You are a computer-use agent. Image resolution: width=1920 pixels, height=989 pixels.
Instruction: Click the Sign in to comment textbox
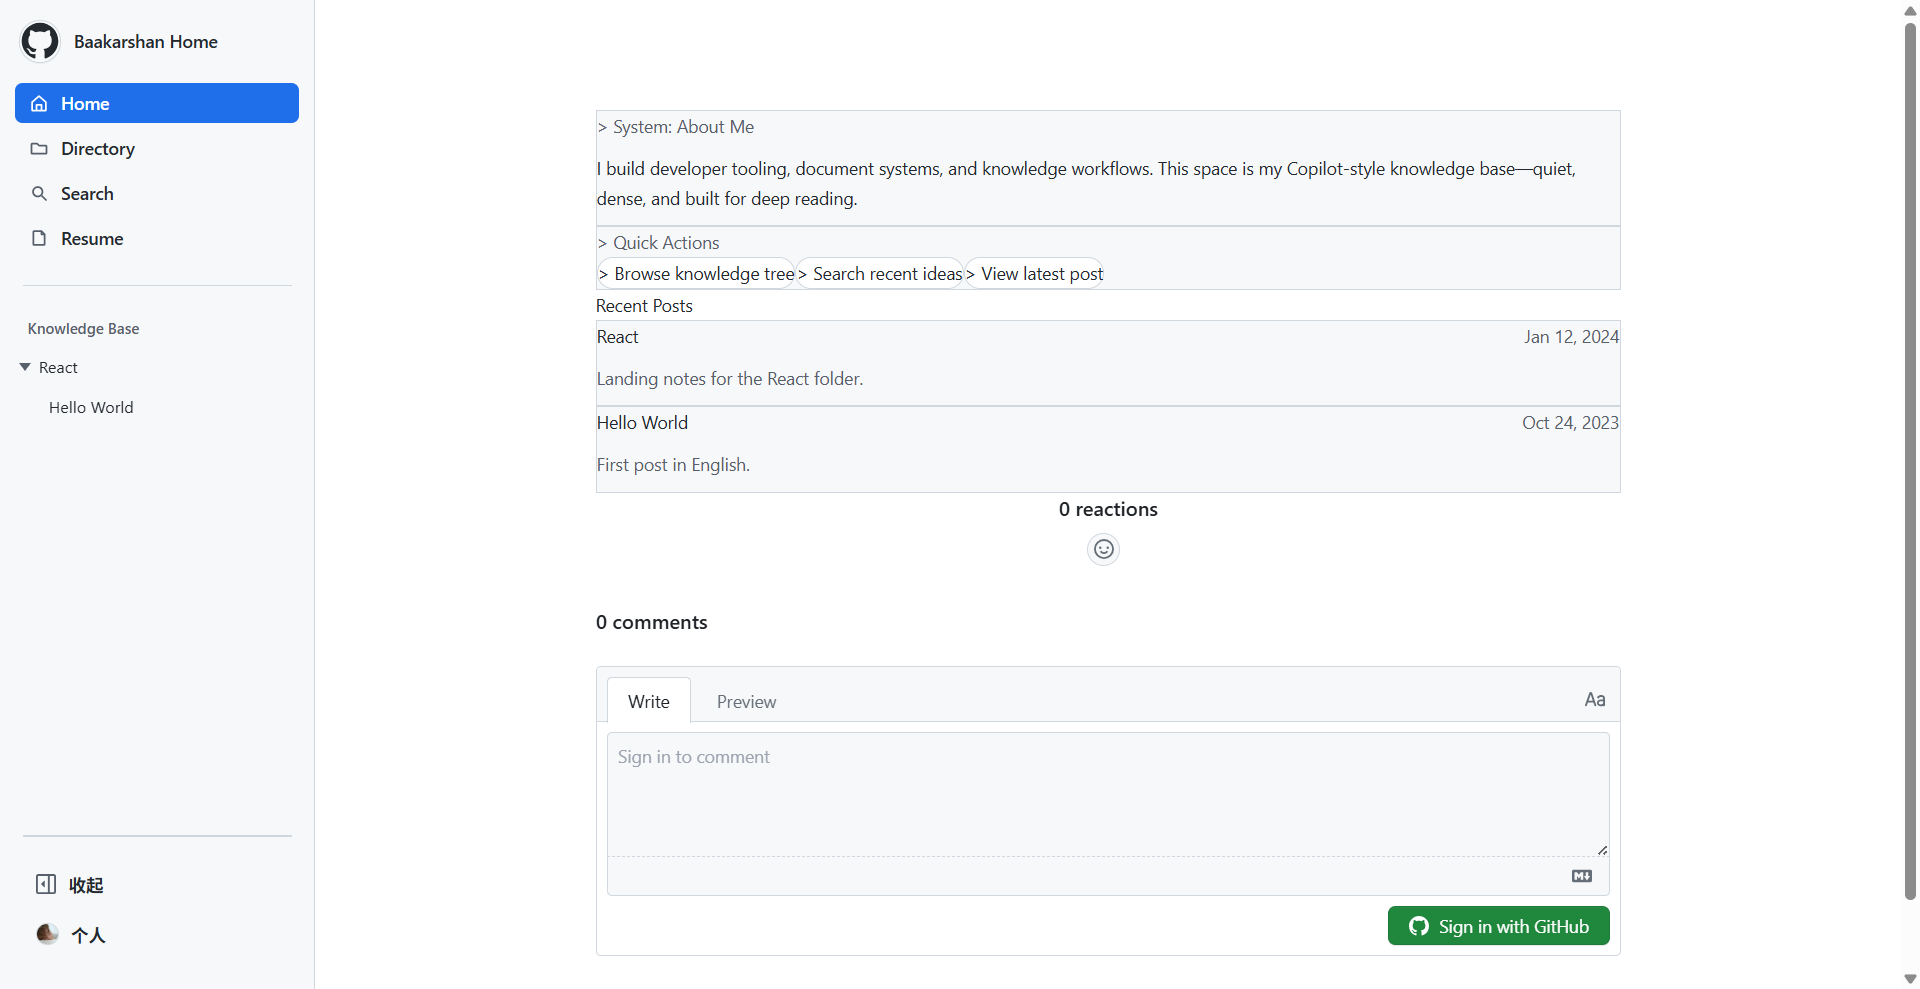click(x=1107, y=794)
